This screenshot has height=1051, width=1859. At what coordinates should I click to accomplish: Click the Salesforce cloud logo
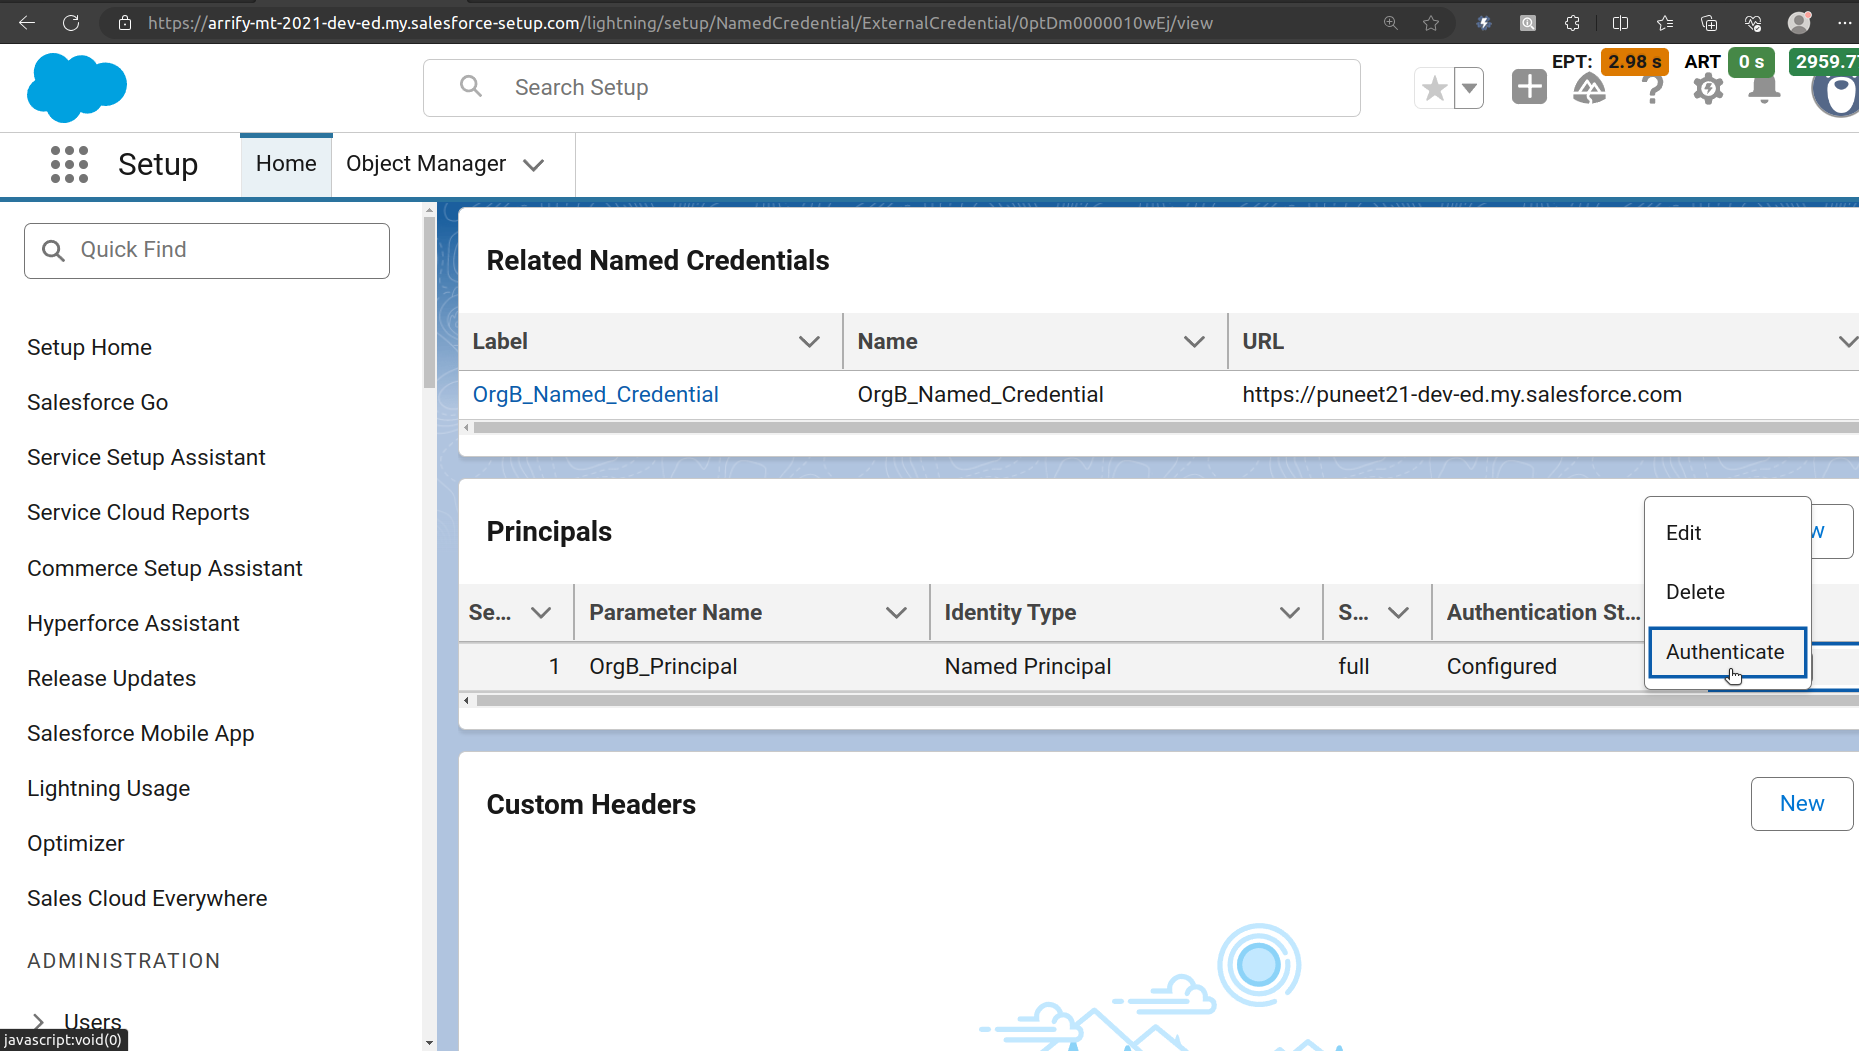pos(77,88)
